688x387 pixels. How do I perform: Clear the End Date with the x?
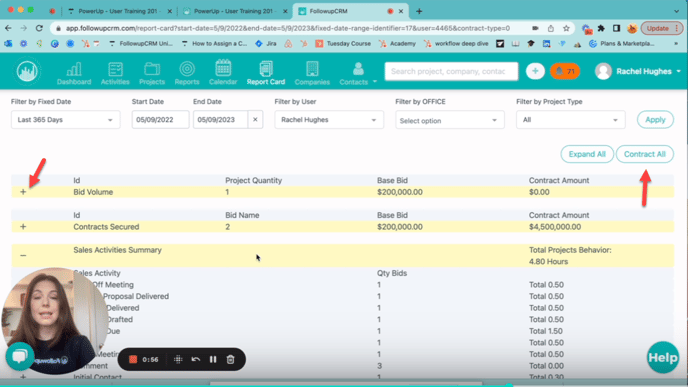[x=255, y=119]
